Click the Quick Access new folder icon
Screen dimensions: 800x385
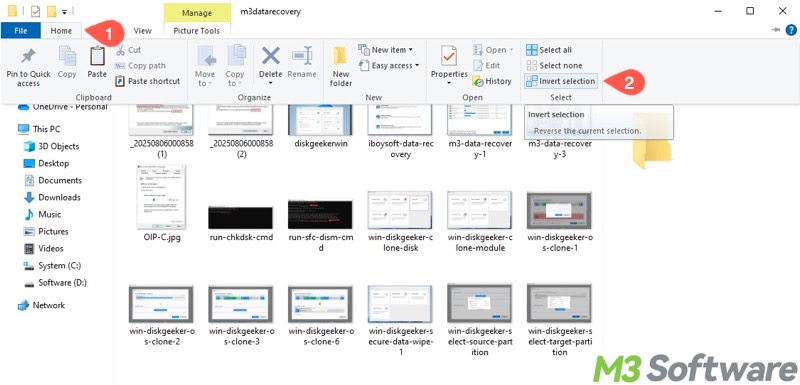pyautogui.click(x=51, y=11)
